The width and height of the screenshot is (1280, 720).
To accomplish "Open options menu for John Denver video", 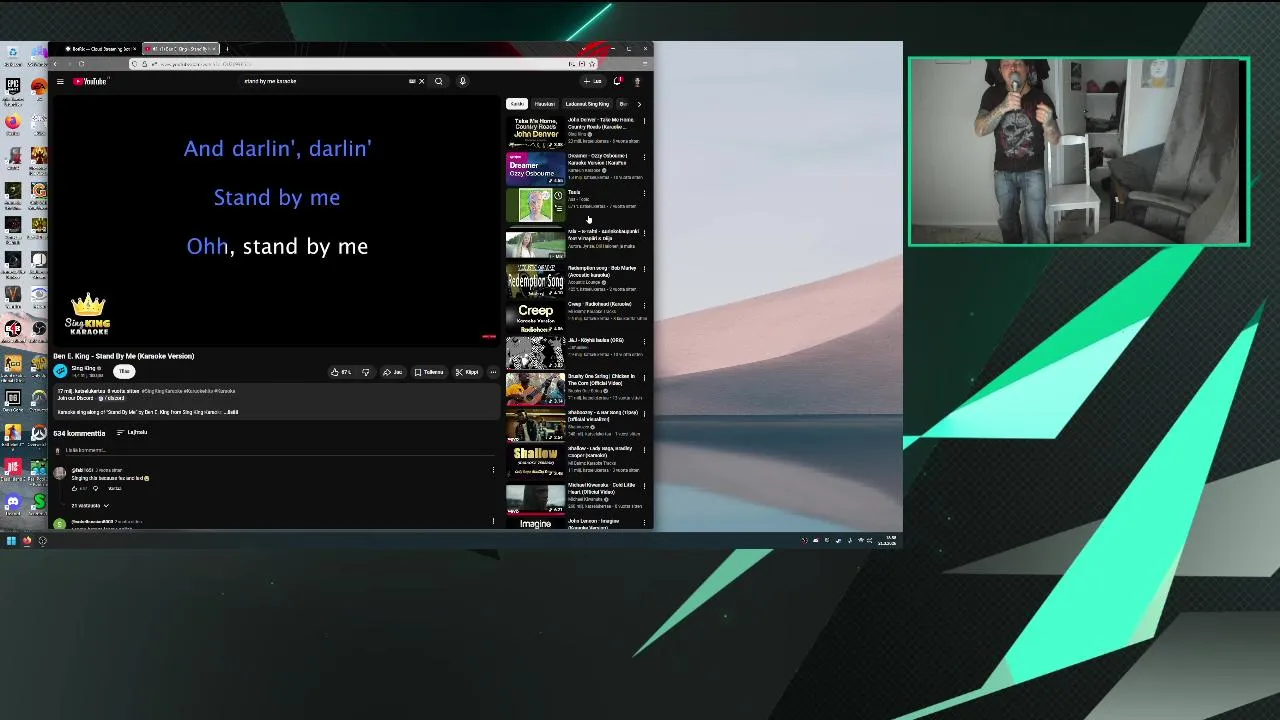I will tap(644, 121).
